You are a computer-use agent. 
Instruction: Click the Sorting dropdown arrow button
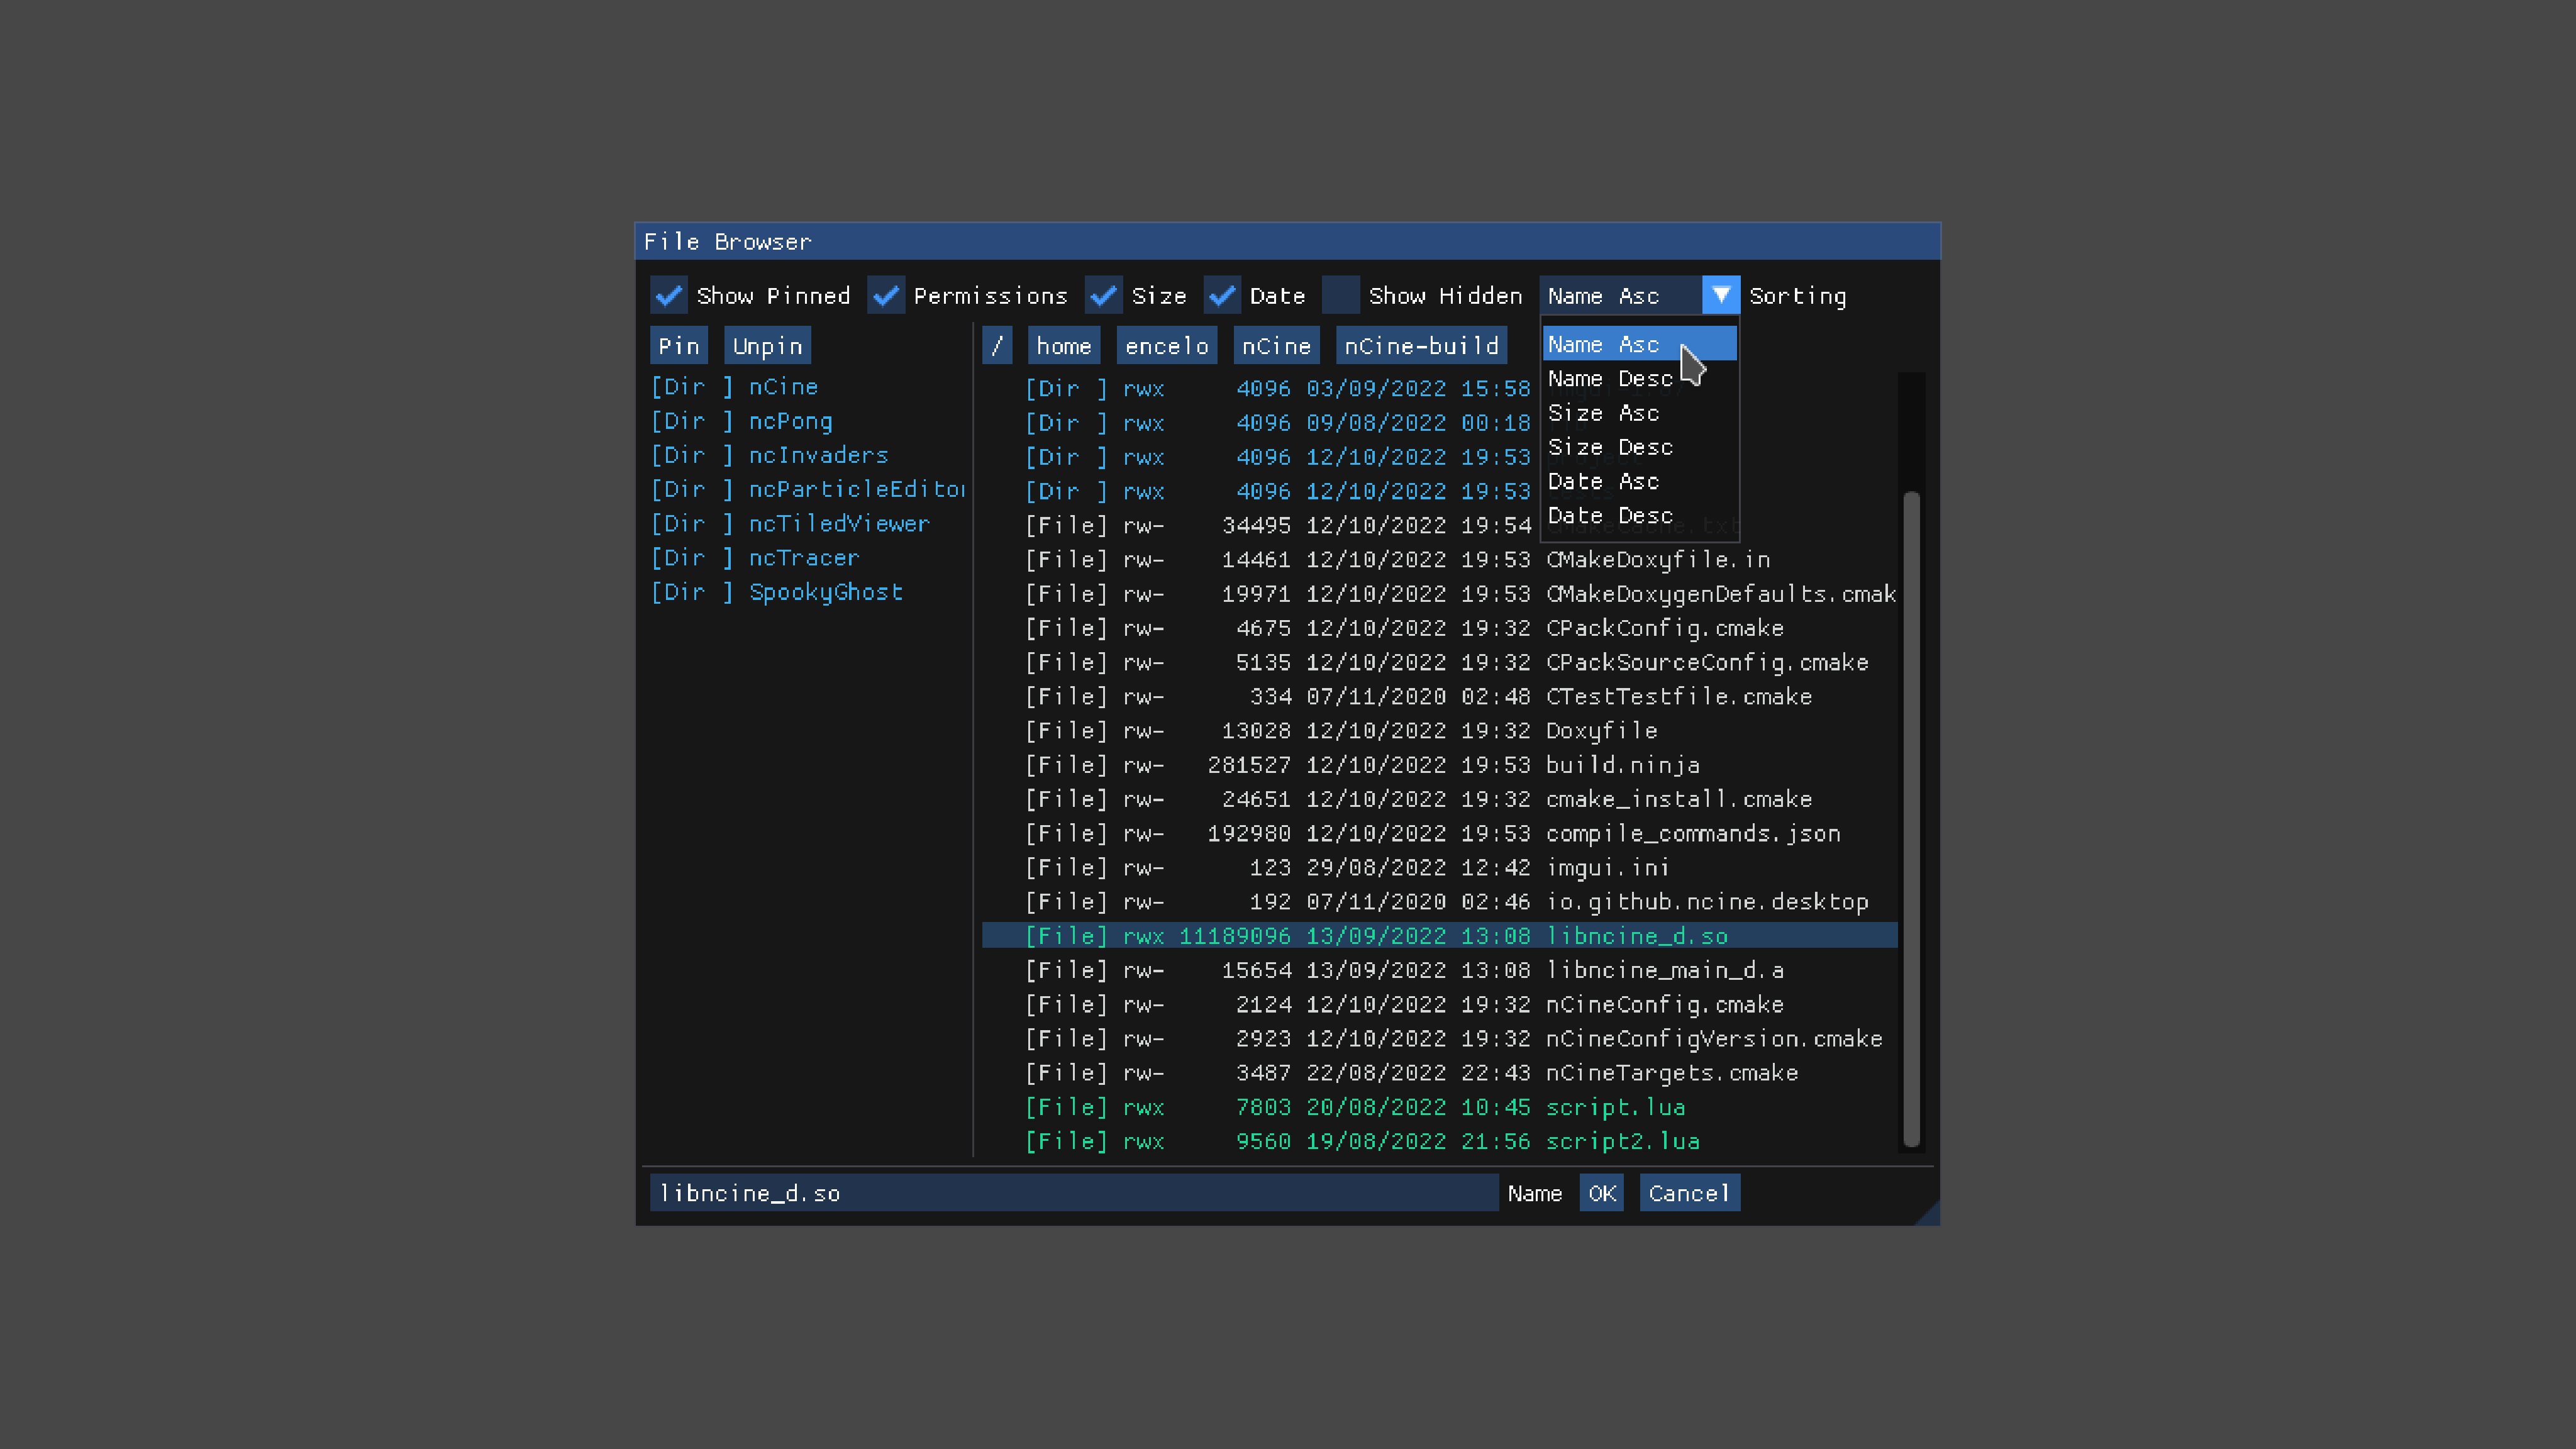tap(1720, 295)
